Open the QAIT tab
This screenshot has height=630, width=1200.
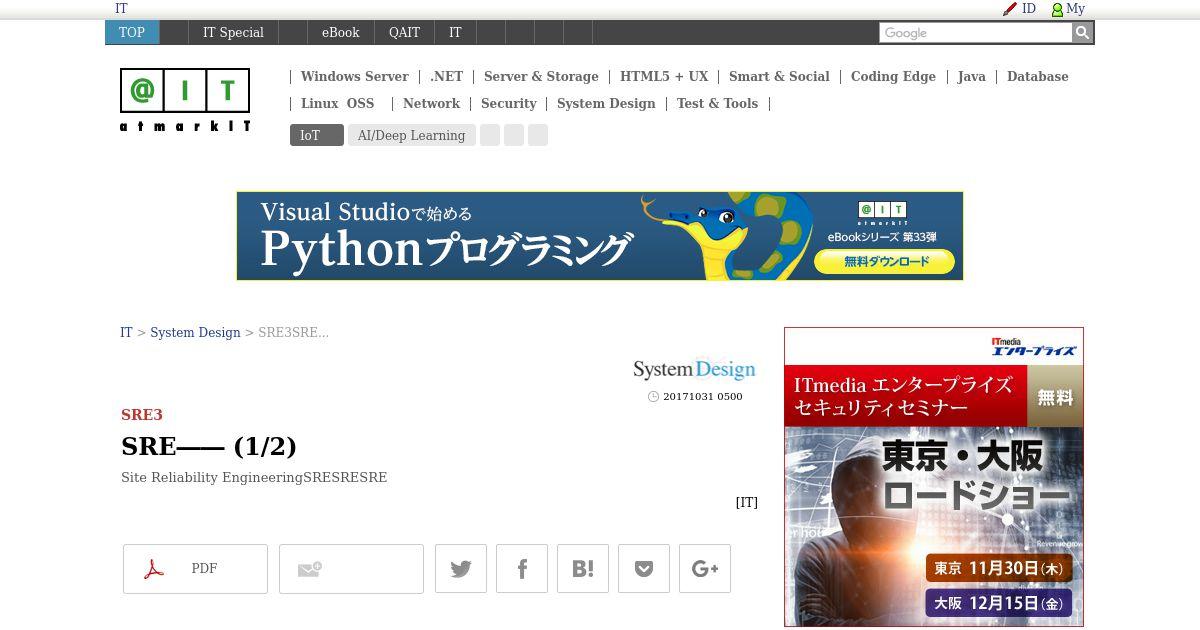[404, 32]
